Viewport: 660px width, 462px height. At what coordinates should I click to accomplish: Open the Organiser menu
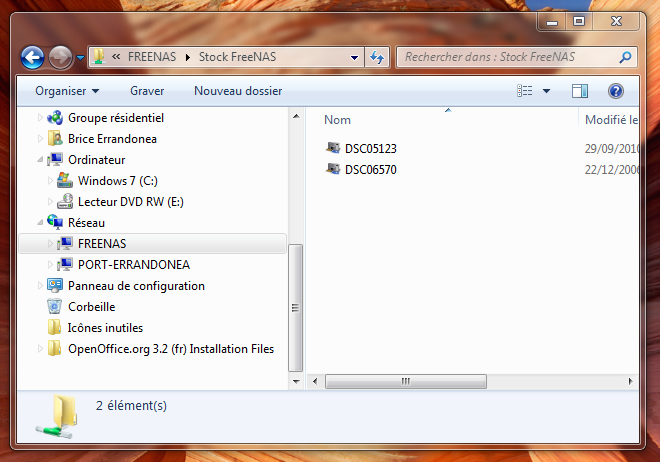[x=67, y=91]
